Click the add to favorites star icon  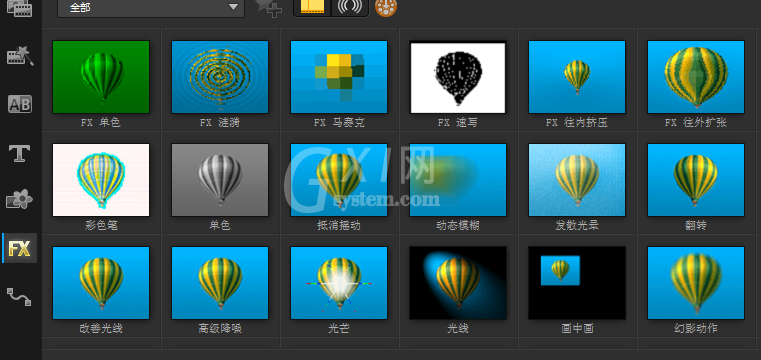[x=269, y=8]
